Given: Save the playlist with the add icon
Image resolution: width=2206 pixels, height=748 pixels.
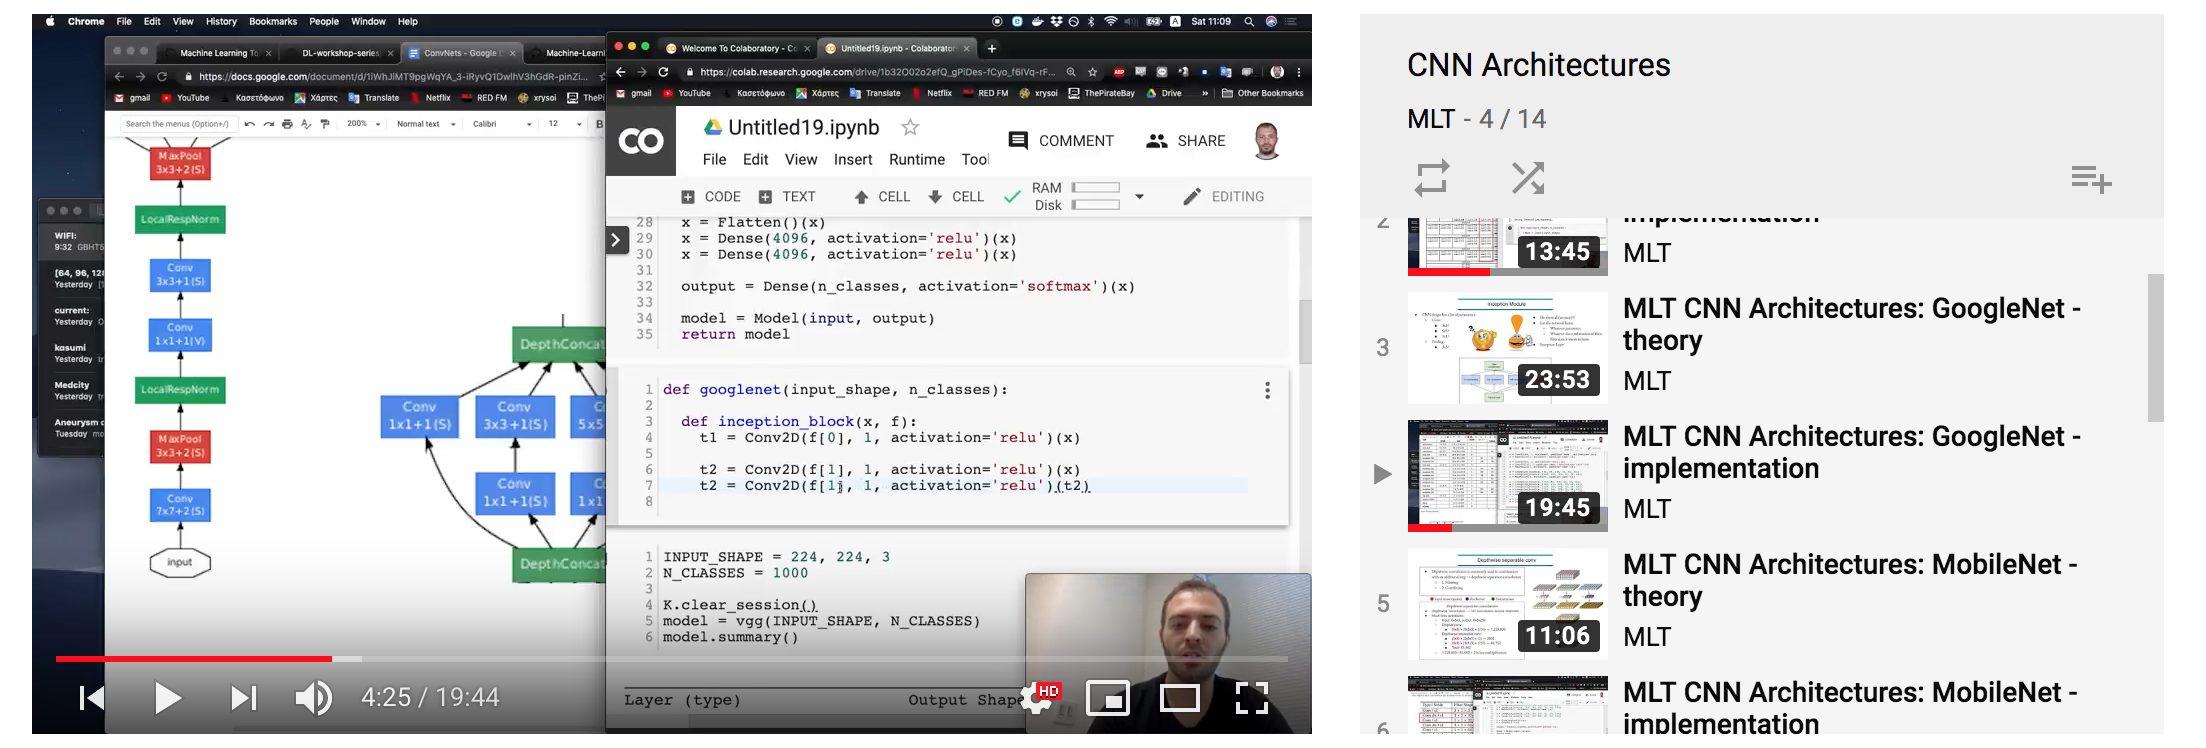Looking at the screenshot, I should (2091, 179).
